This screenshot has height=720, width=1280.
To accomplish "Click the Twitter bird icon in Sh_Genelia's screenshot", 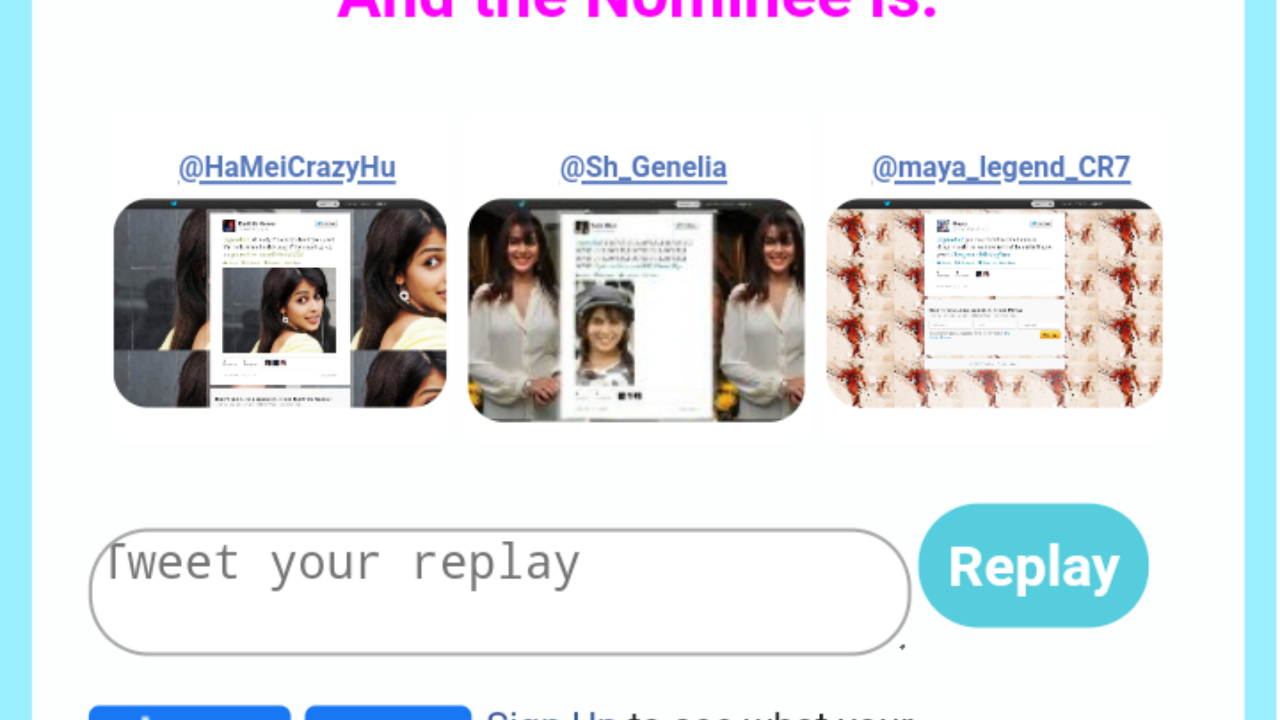I will click(x=521, y=205).
